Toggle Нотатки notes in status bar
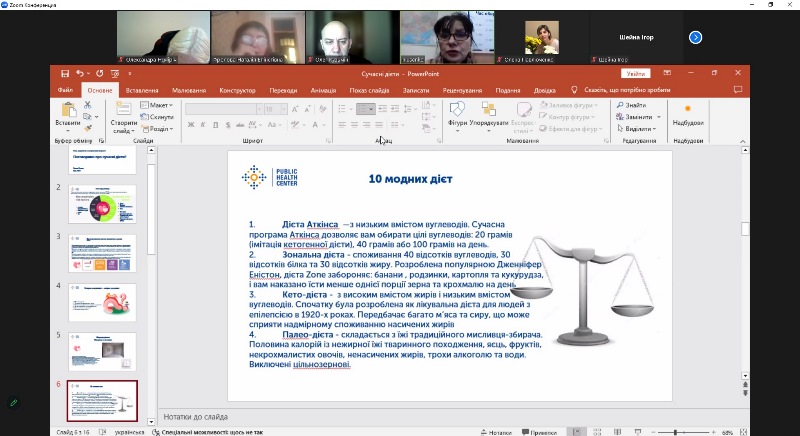800x436 pixels. pos(496,432)
